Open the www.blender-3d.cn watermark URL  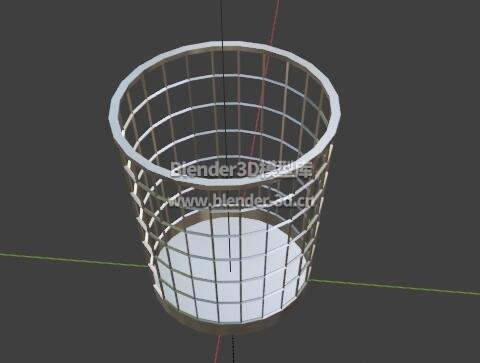pyautogui.click(x=241, y=201)
